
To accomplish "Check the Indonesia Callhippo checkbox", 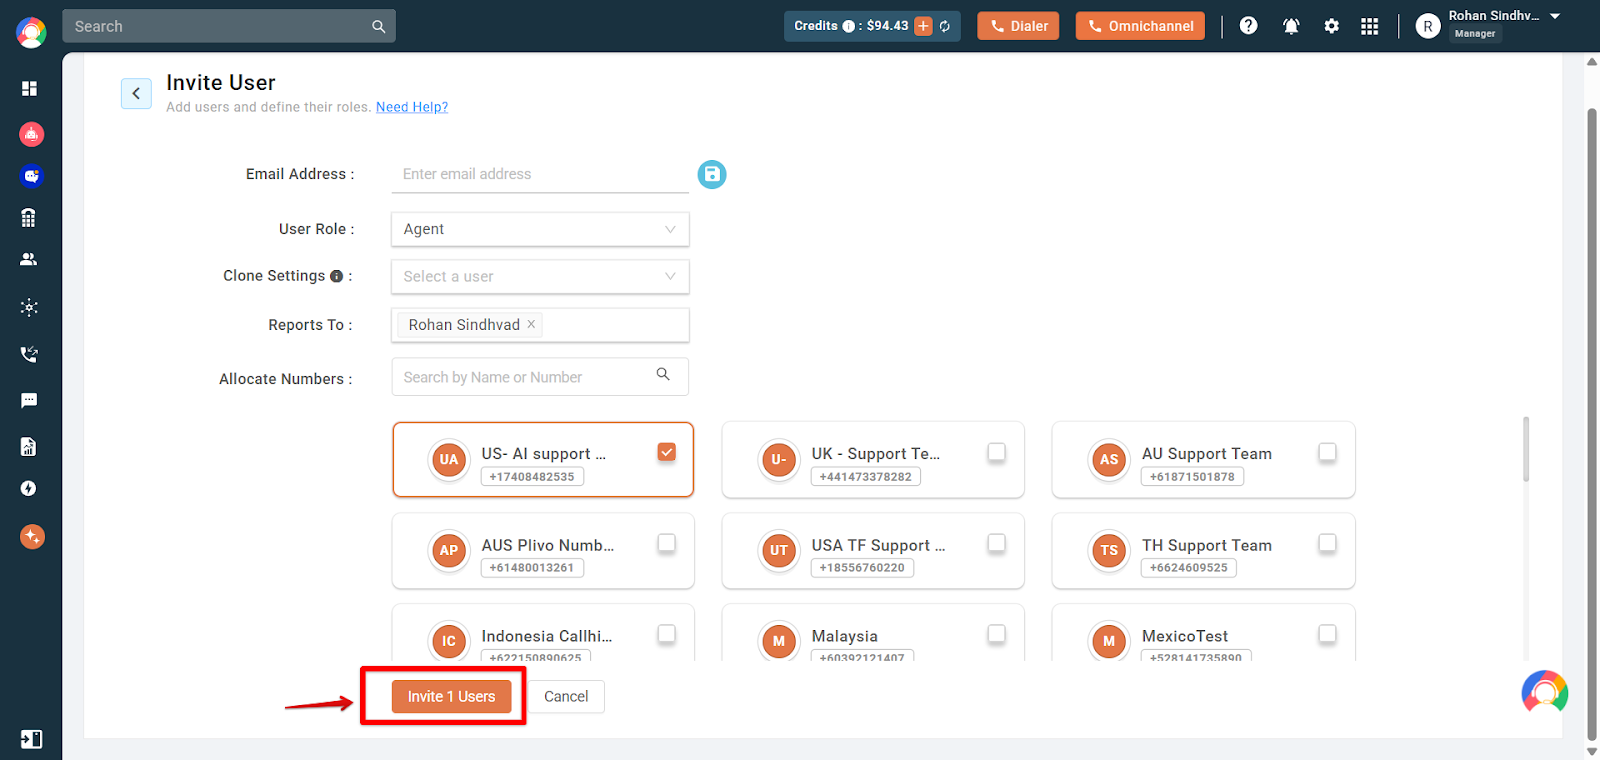I will [x=667, y=634].
